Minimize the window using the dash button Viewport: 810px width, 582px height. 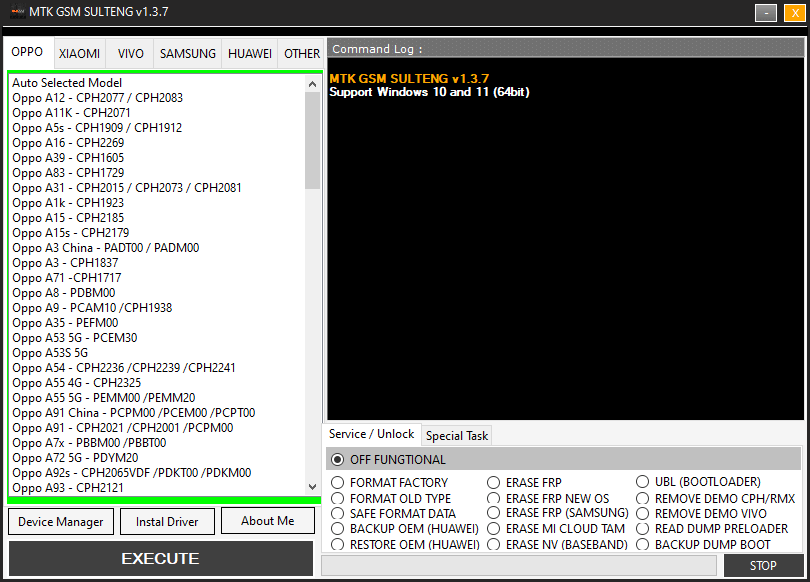coord(766,13)
